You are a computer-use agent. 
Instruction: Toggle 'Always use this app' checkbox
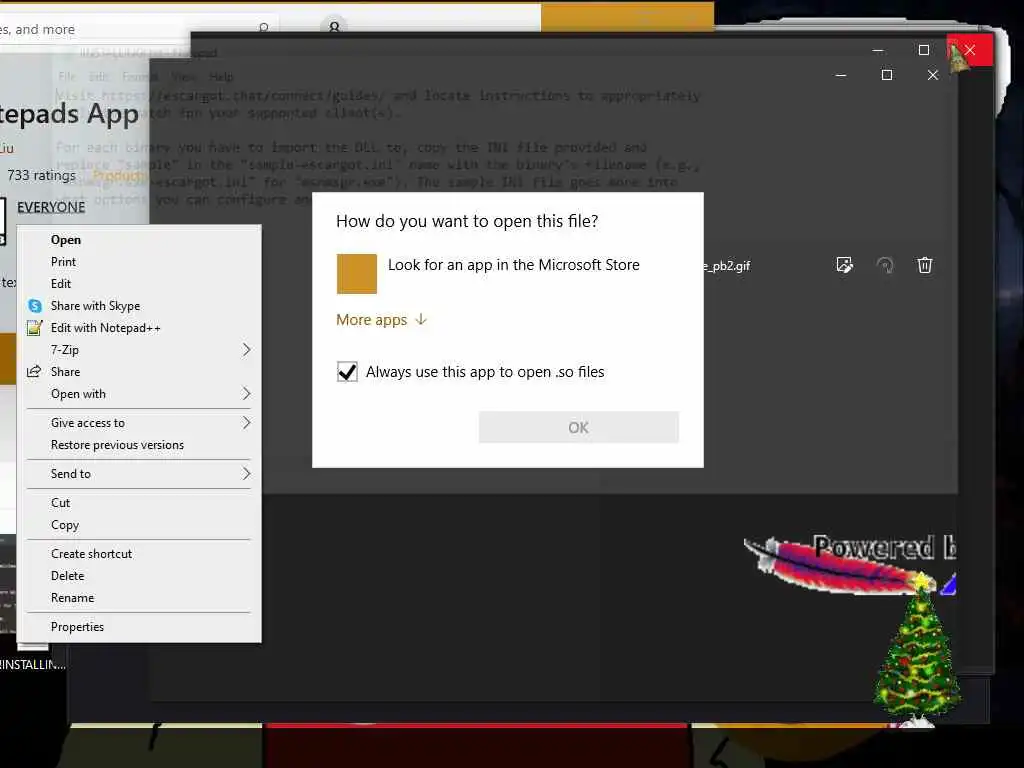tap(347, 372)
